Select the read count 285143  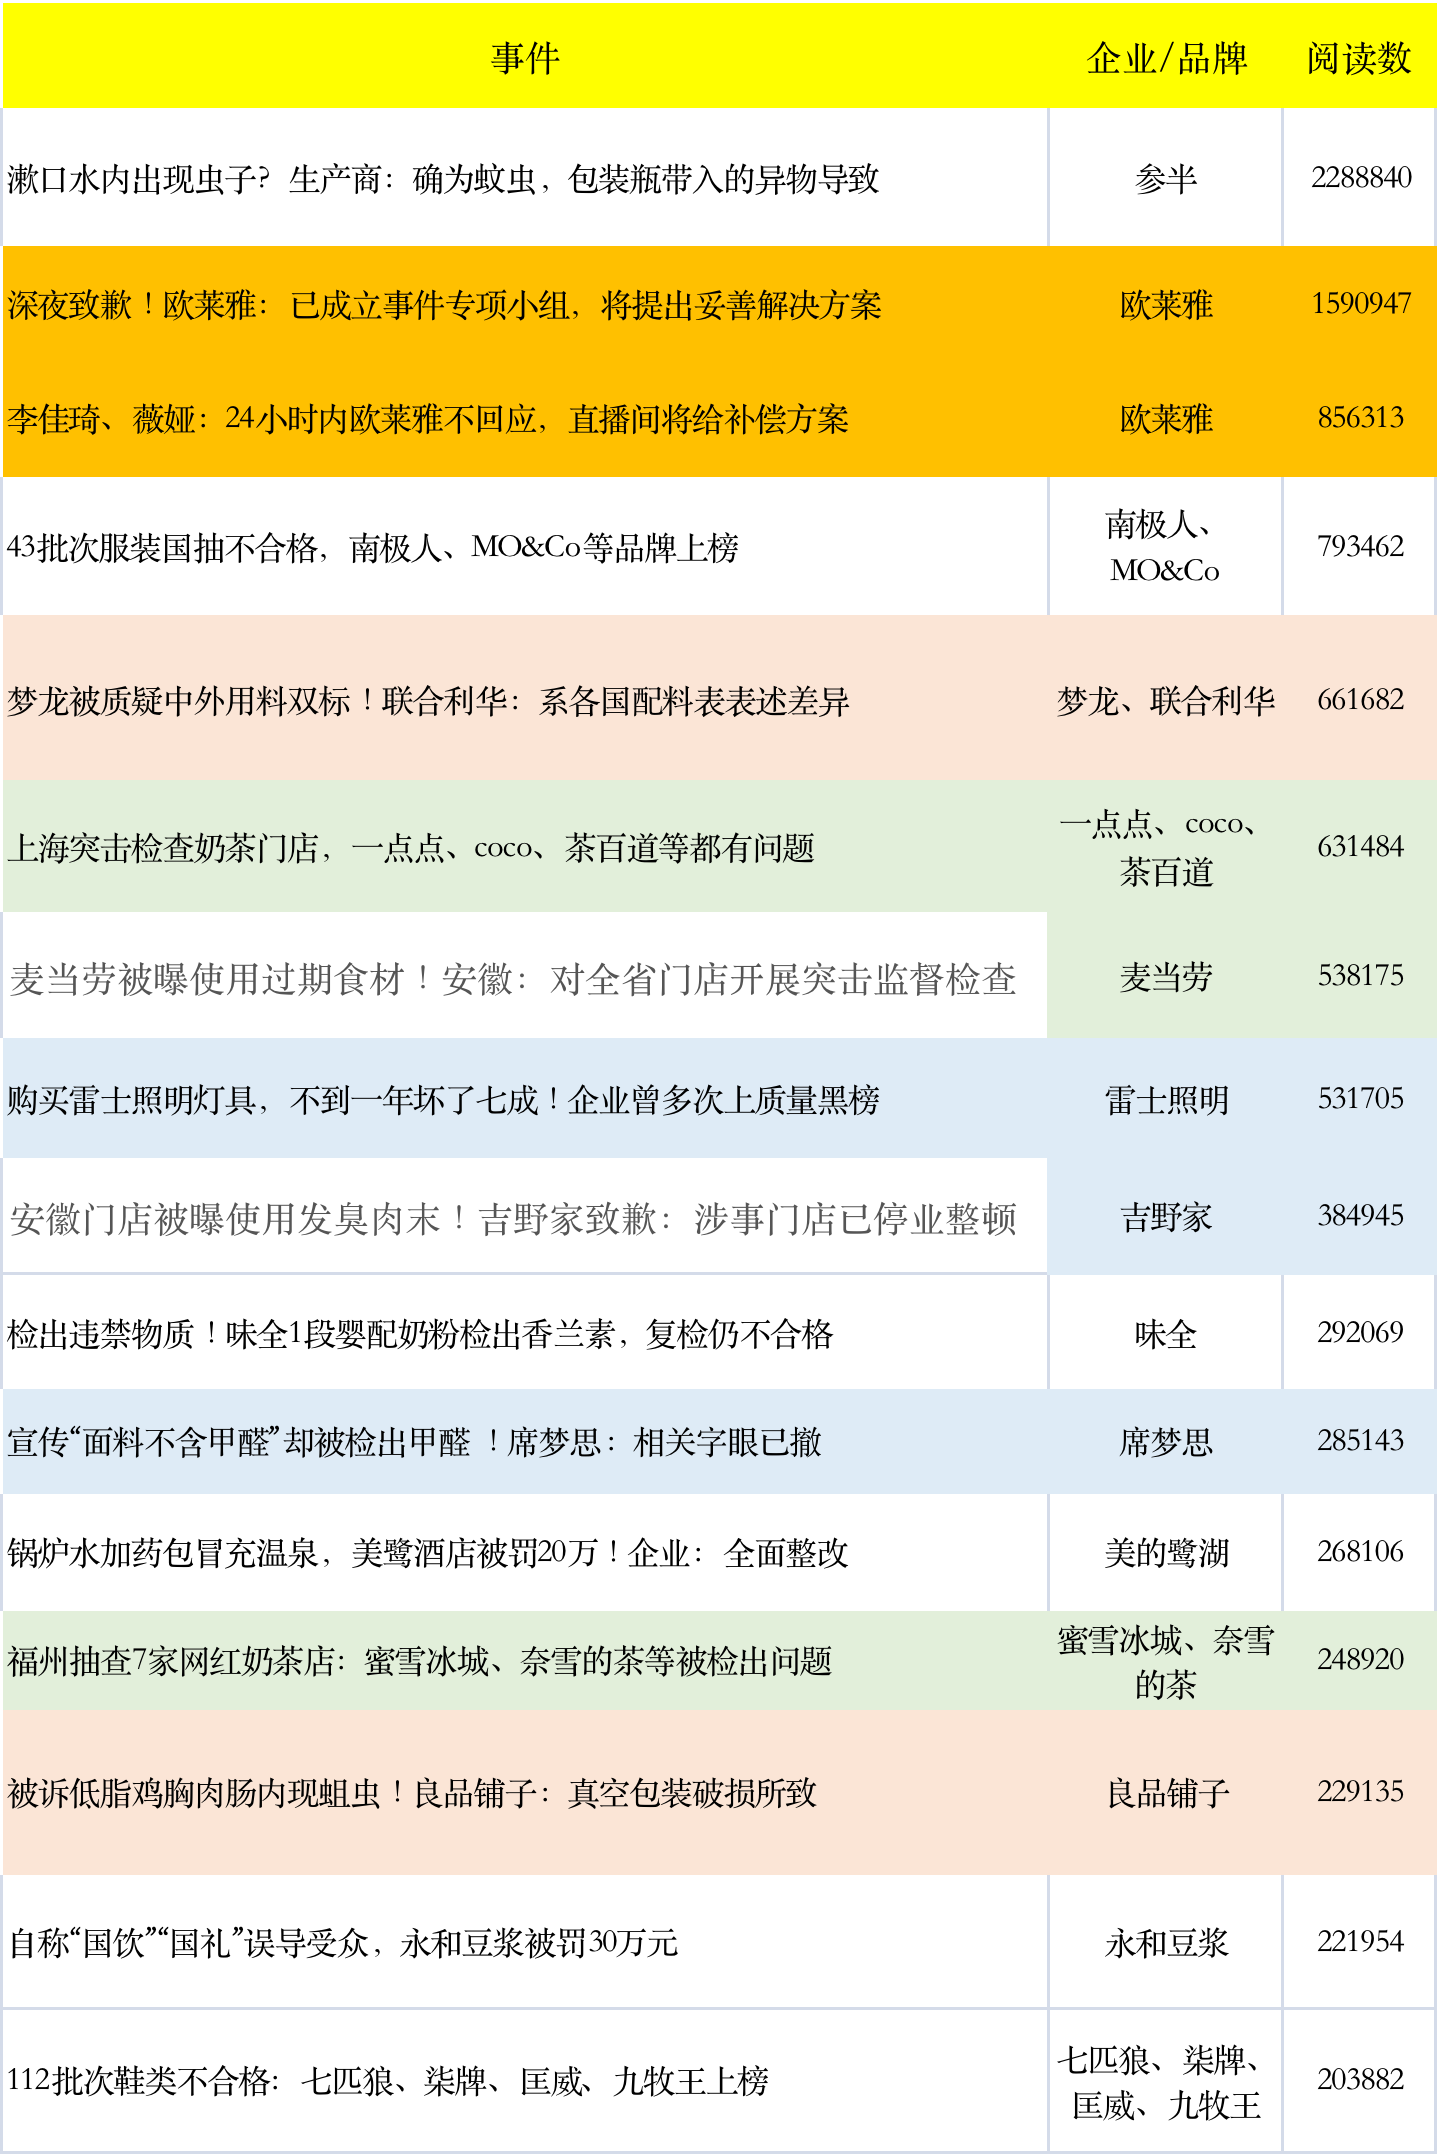1361,1441
